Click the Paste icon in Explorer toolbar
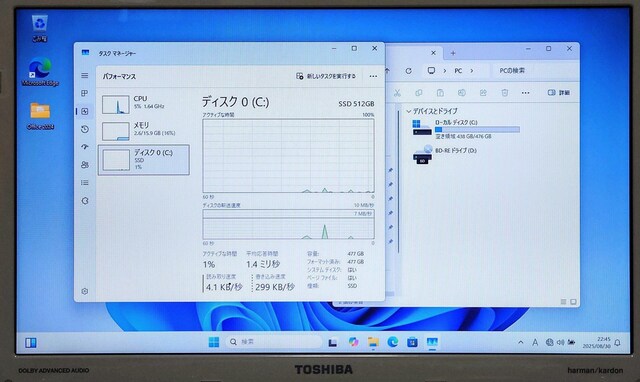 click(x=440, y=93)
